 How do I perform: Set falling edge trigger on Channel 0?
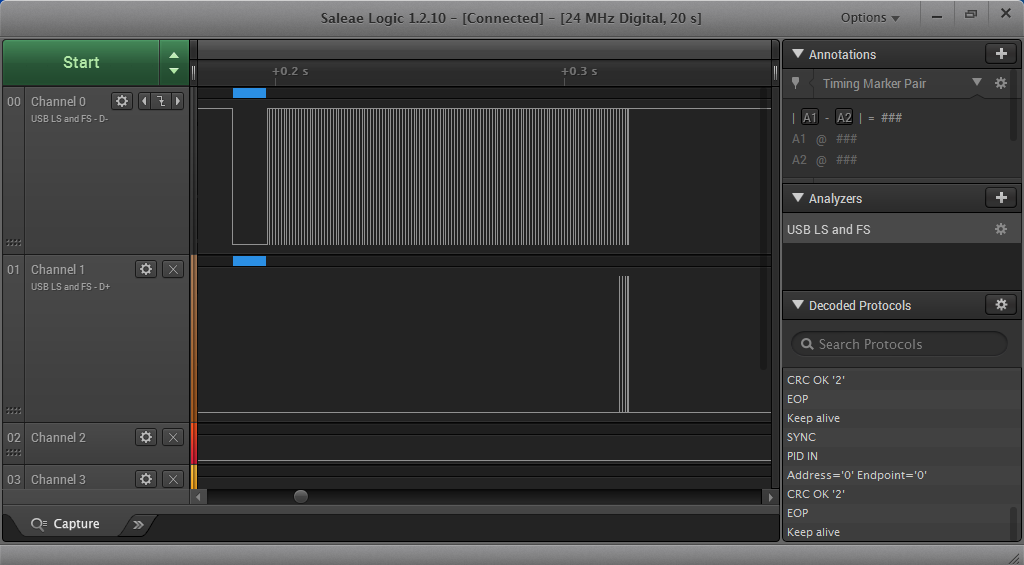point(161,101)
